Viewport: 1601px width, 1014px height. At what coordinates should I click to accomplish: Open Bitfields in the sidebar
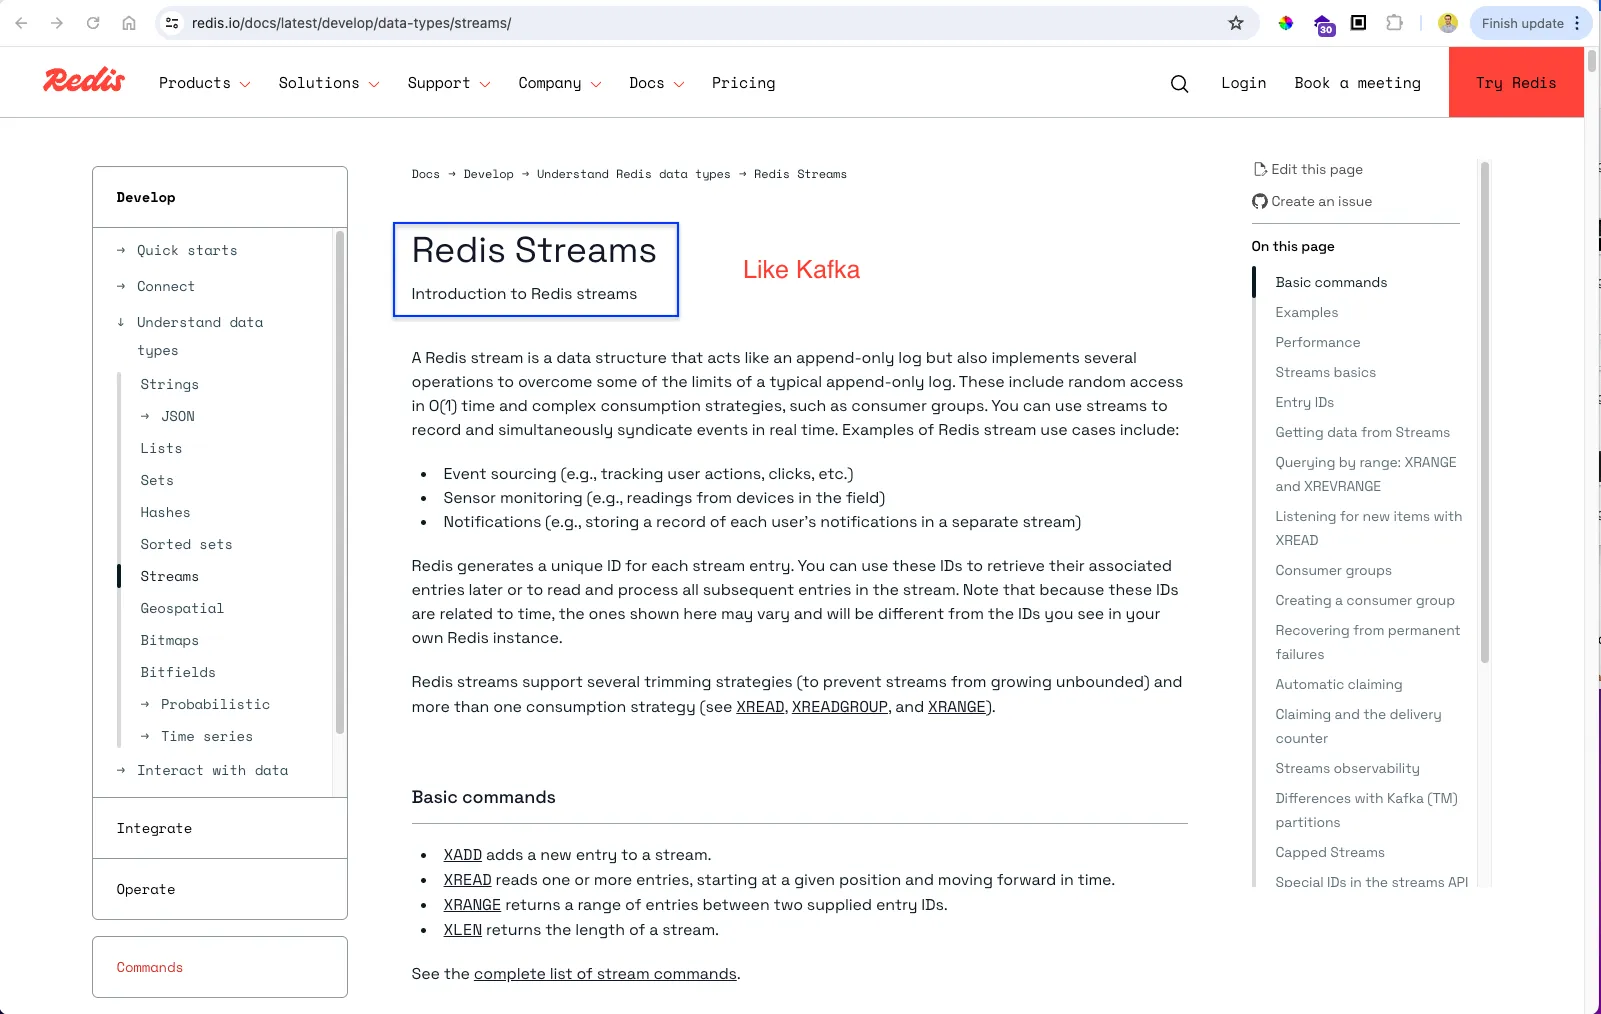pyautogui.click(x=178, y=672)
